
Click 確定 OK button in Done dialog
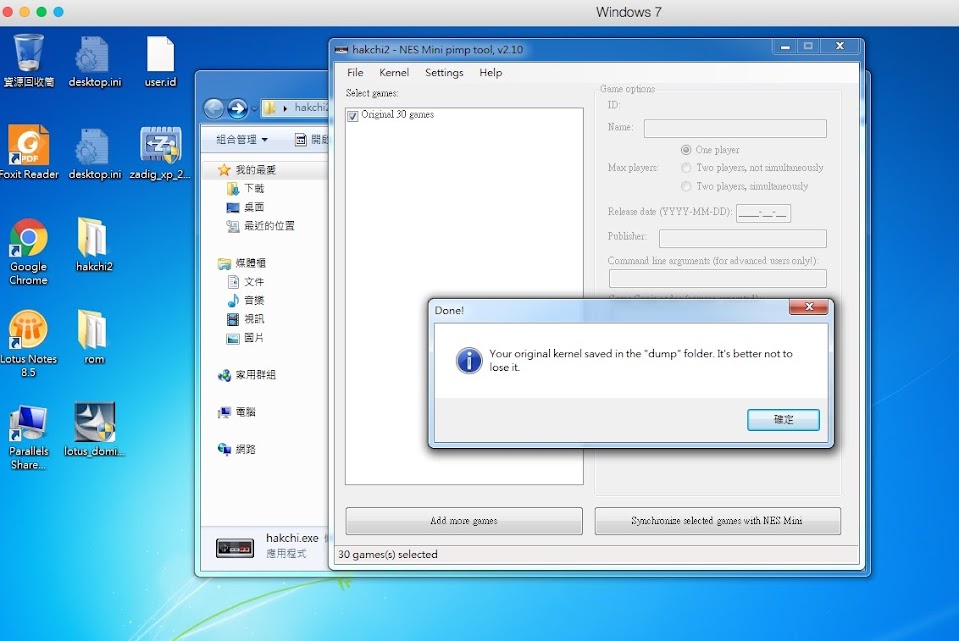783,420
